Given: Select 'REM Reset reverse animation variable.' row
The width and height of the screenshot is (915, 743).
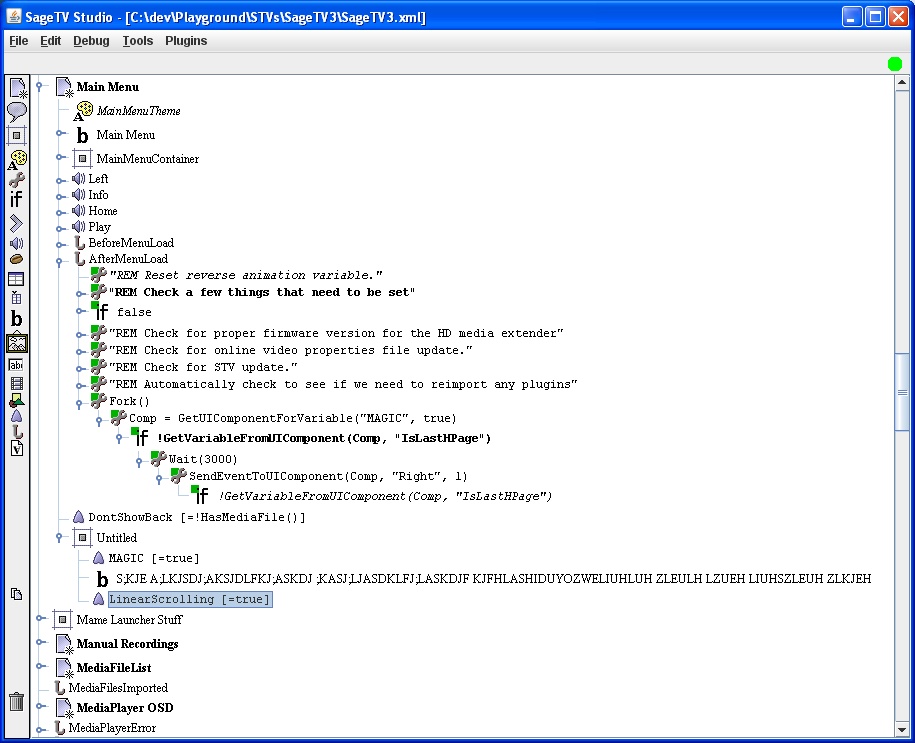Looking at the screenshot, I should pyautogui.click(x=246, y=275).
